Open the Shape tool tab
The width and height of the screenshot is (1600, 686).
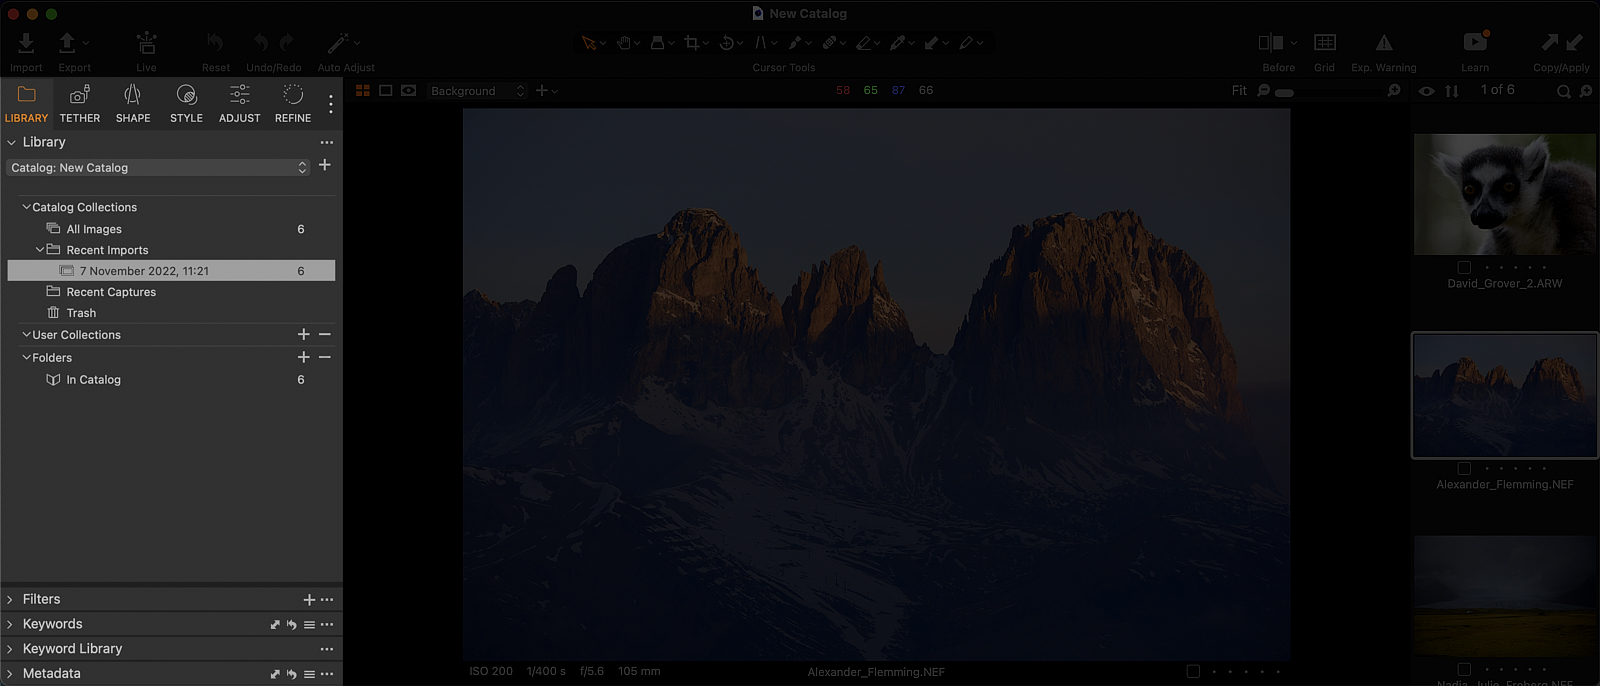[133, 104]
